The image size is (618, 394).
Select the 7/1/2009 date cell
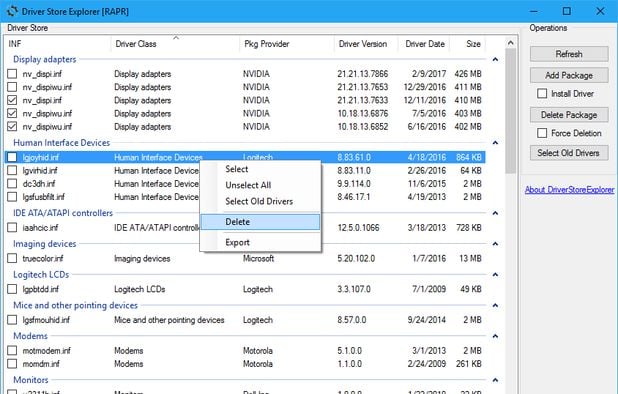(x=429, y=289)
